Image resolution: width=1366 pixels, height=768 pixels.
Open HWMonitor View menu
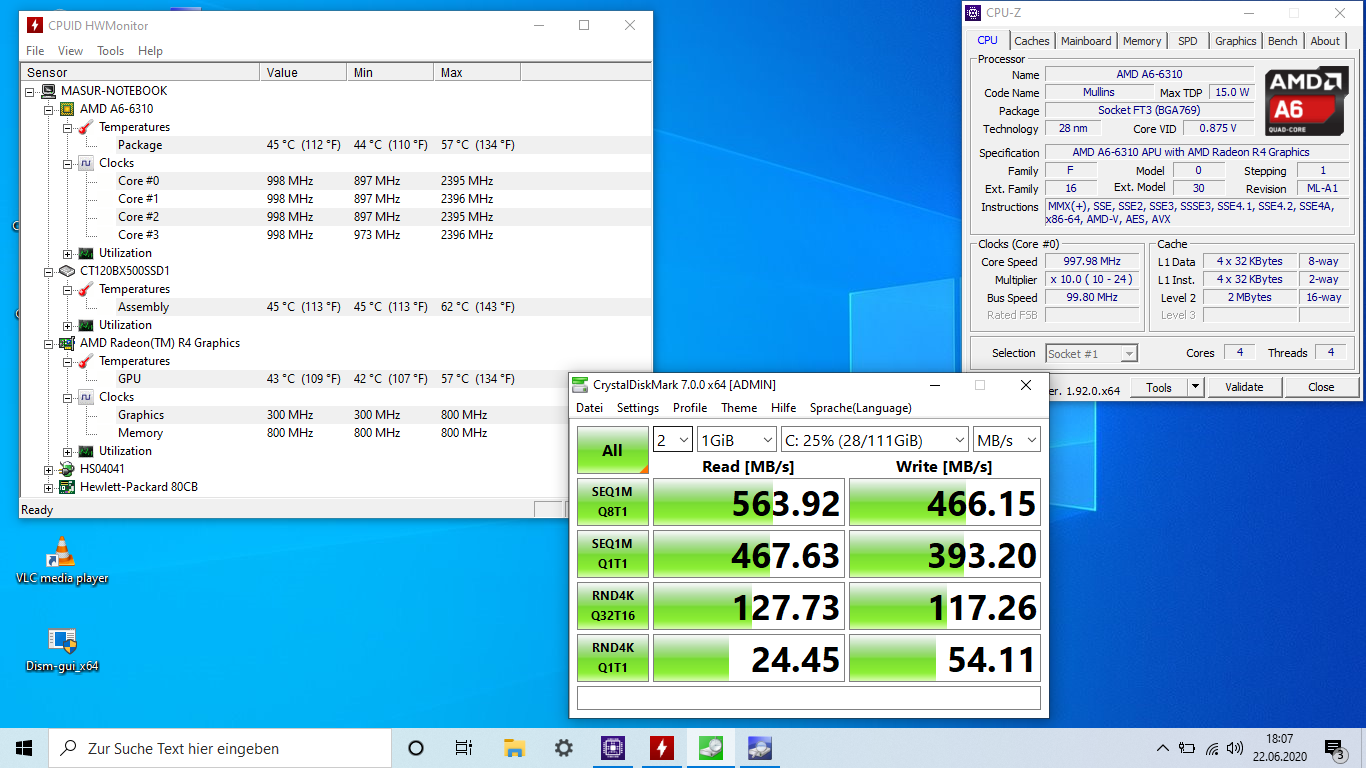tap(70, 51)
